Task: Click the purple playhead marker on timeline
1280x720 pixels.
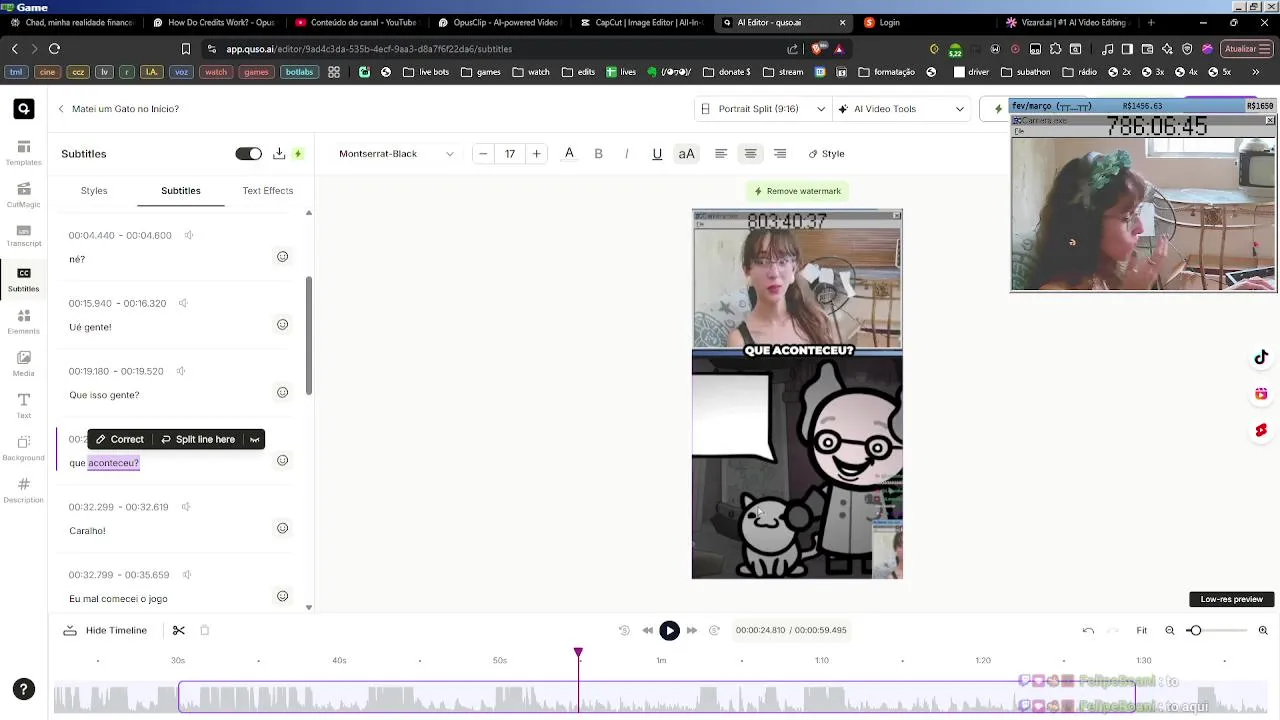Action: click(578, 653)
